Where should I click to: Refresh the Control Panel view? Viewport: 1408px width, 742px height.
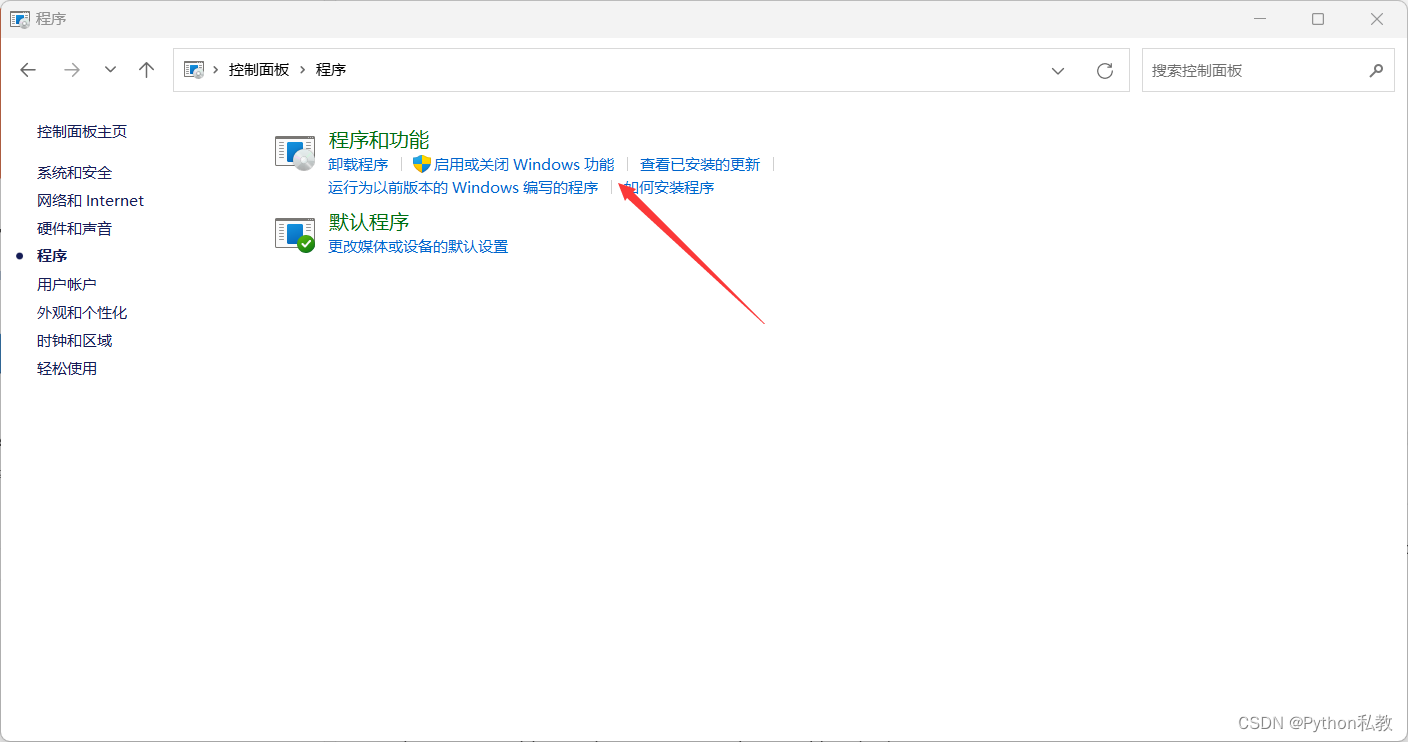(1105, 71)
